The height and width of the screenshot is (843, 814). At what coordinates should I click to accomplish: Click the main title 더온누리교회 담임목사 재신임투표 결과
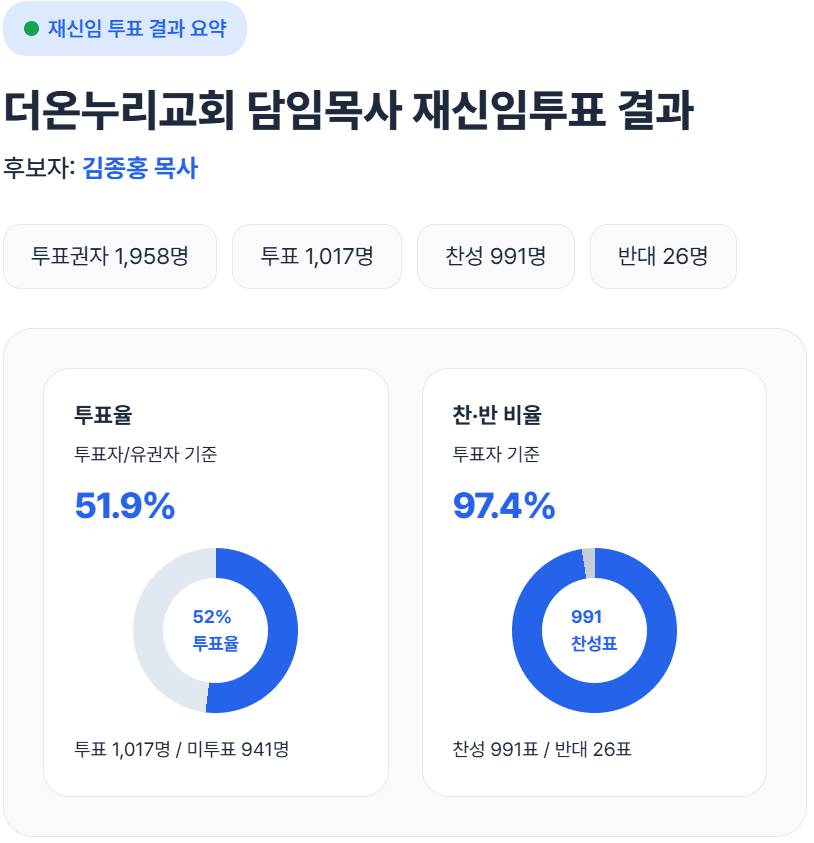pyautogui.click(x=348, y=110)
